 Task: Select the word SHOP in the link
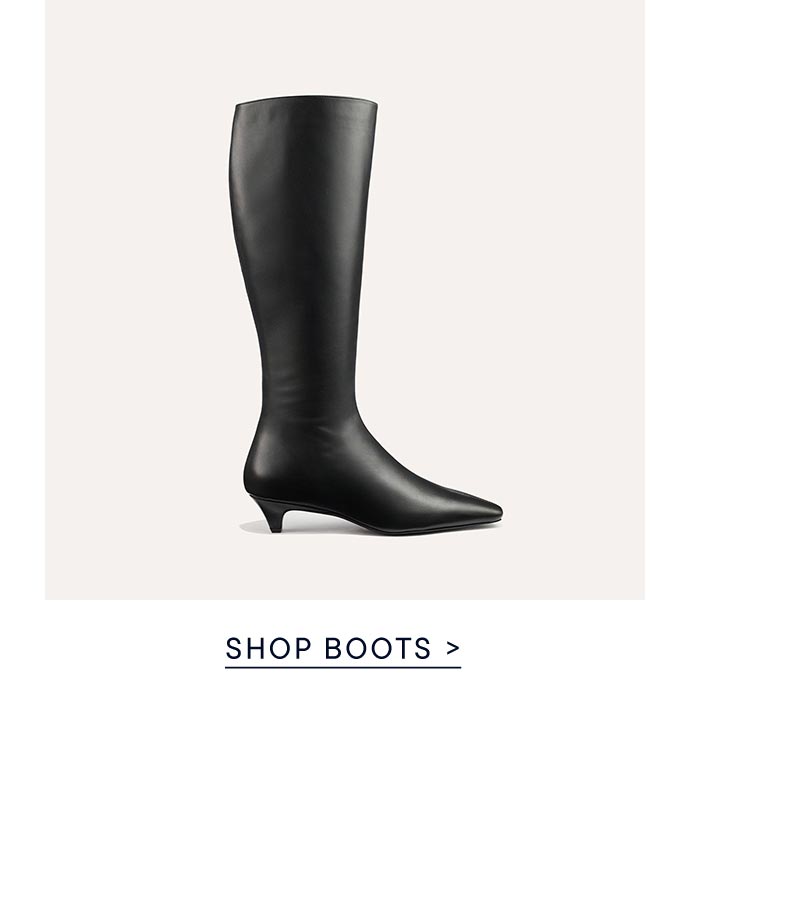tap(268, 648)
